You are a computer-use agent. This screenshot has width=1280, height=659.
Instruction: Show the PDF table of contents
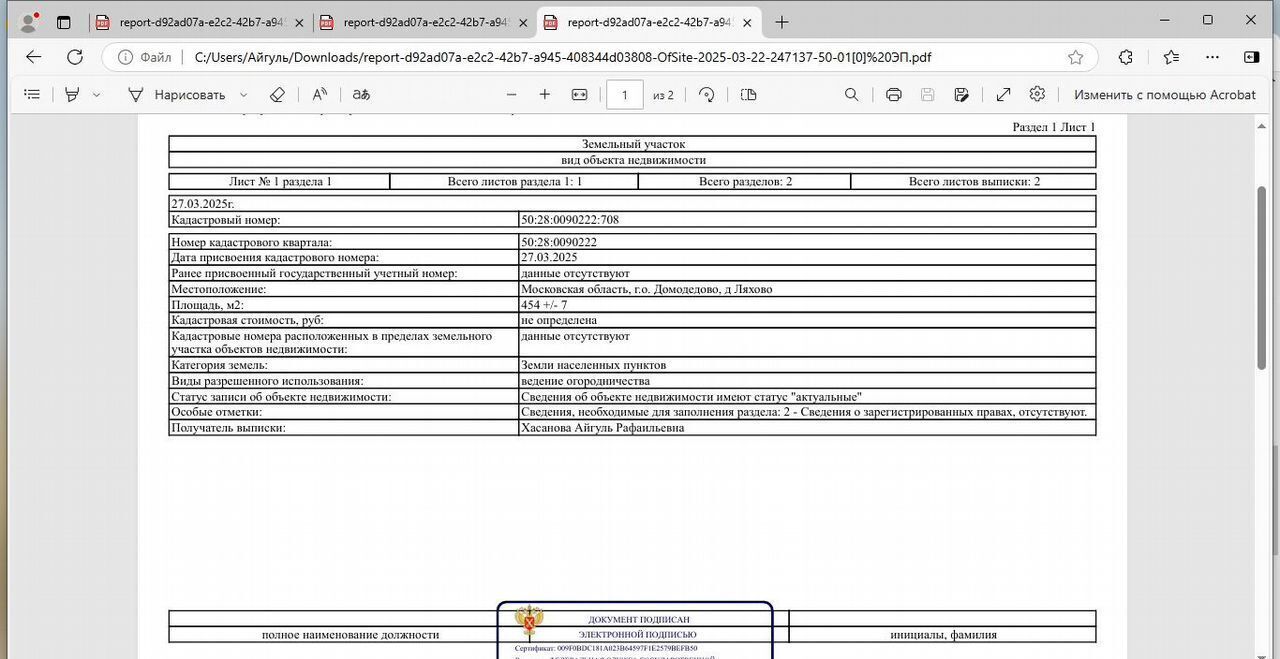[32, 94]
